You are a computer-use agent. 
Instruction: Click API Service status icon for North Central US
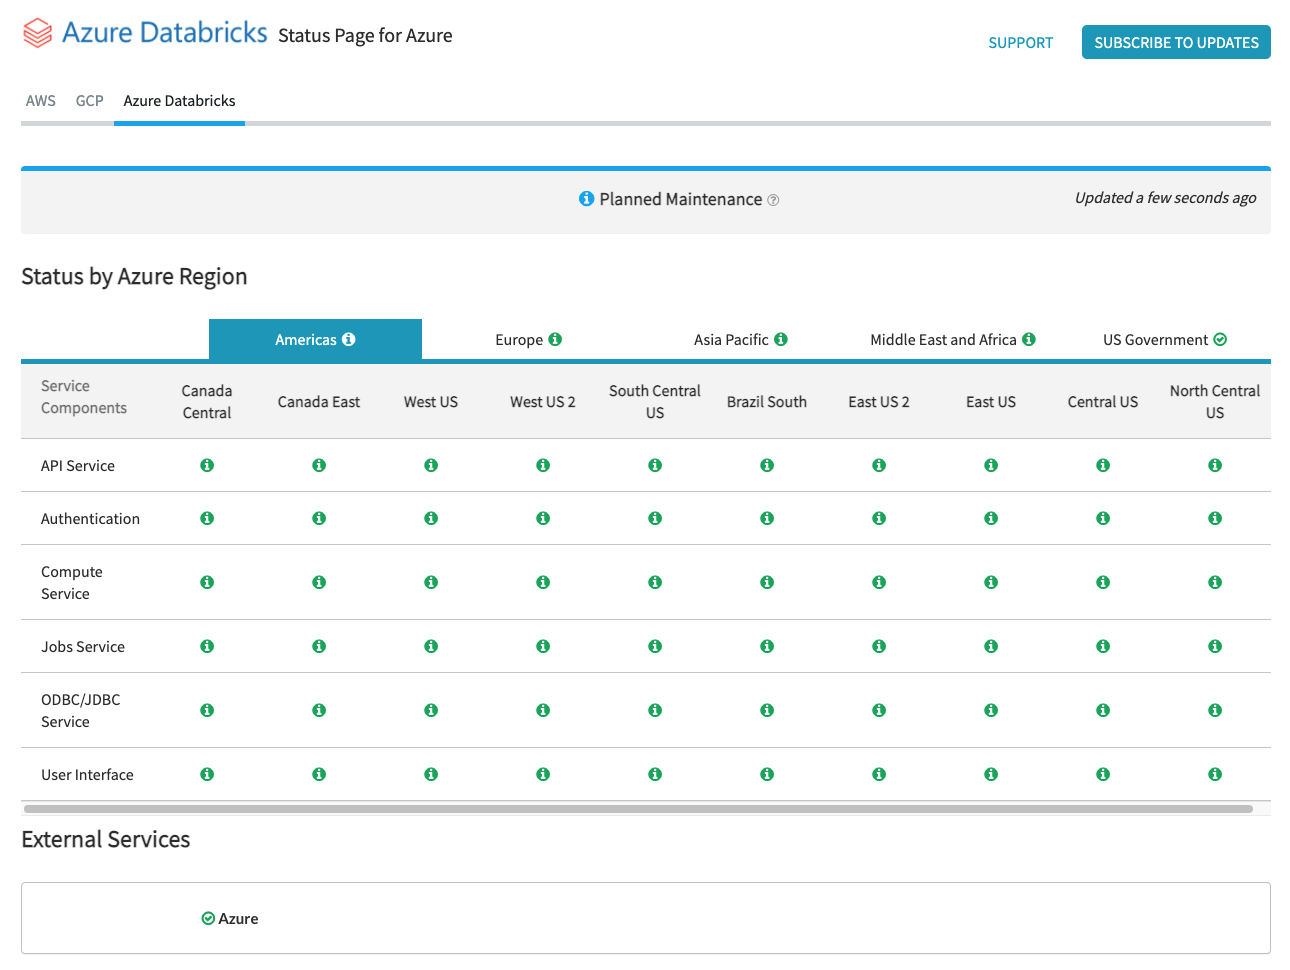(x=1215, y=465)
